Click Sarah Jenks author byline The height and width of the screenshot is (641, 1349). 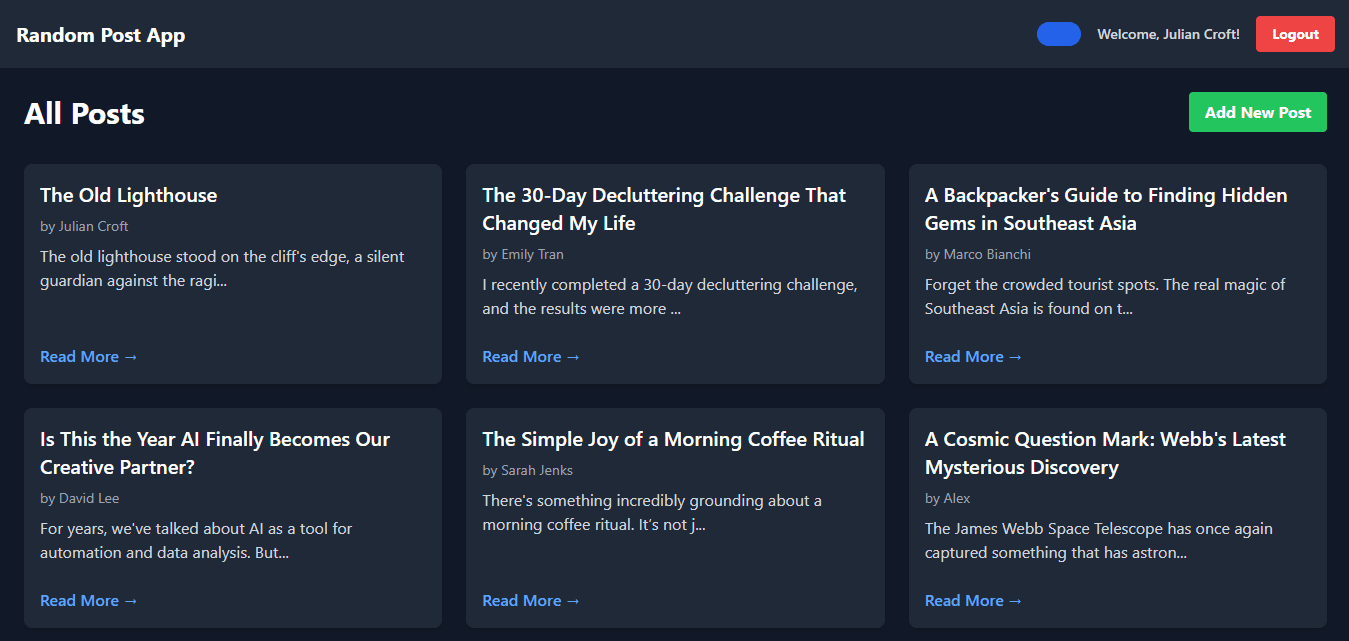pos(527,470)
